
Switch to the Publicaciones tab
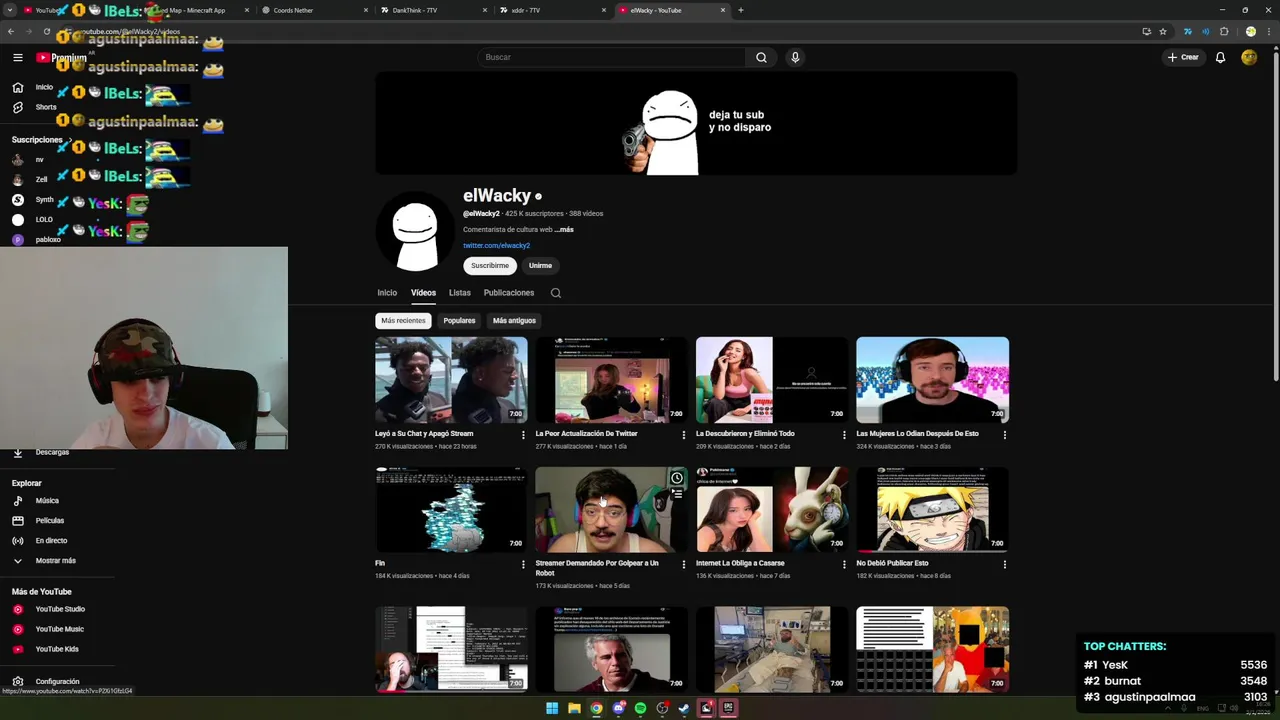pyautogui.click(x=509, y=293)
